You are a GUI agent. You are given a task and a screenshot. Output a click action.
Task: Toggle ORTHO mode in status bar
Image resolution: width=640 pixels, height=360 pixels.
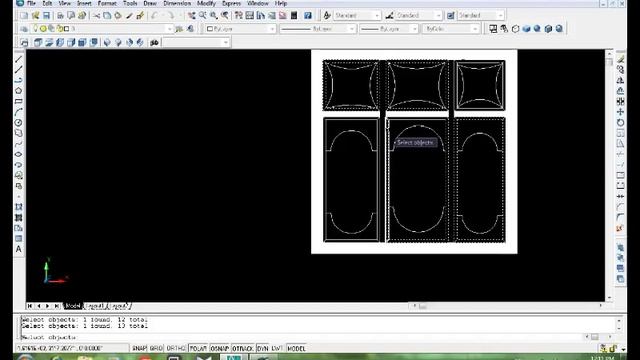coord(176,349)
